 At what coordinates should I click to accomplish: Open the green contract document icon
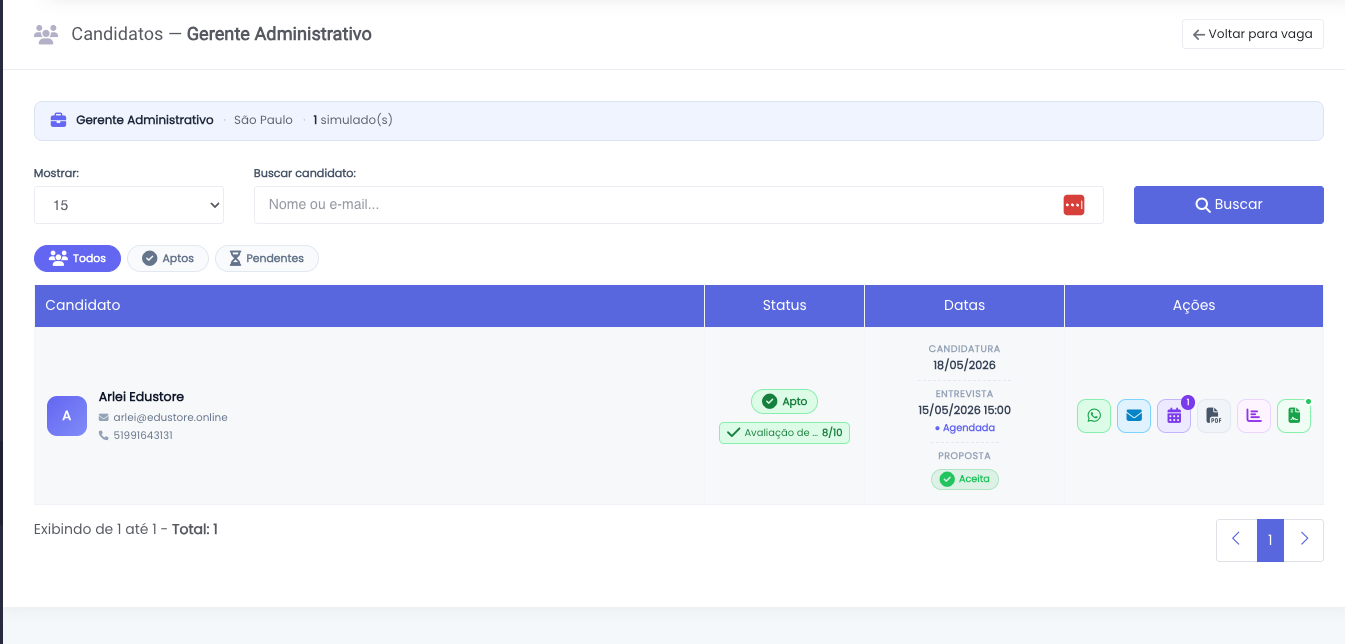point(1294,416)
